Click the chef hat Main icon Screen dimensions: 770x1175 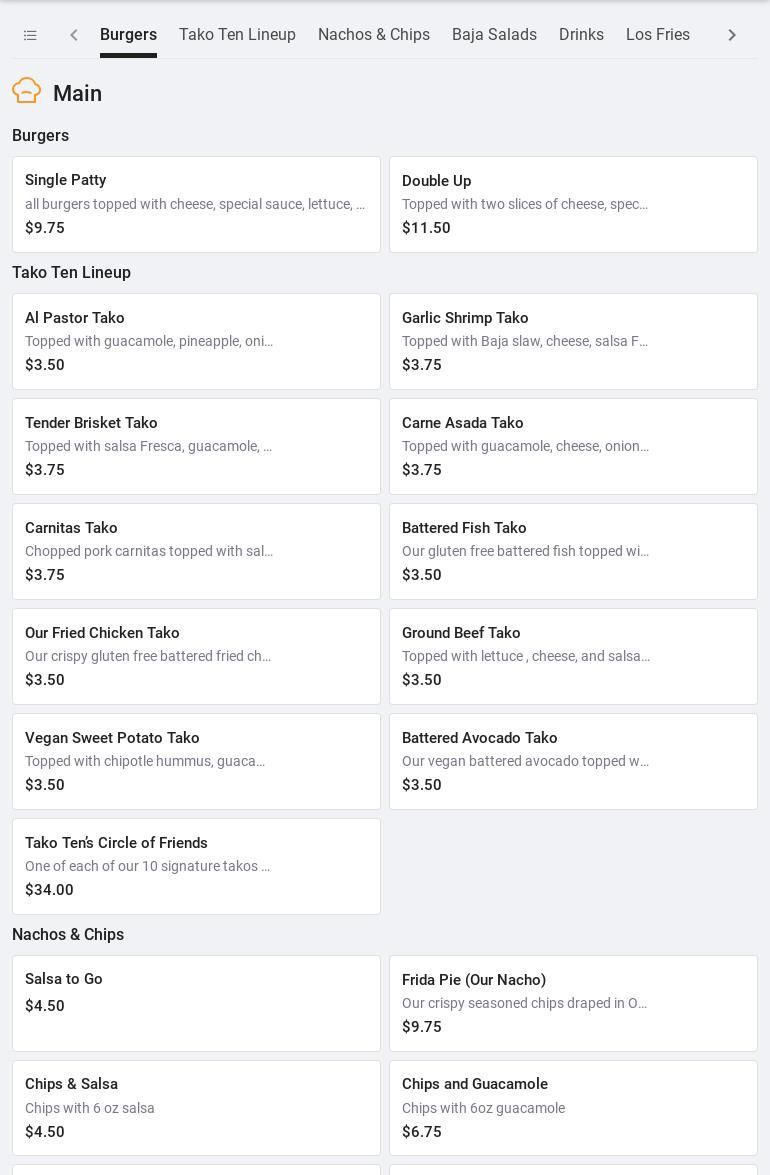pos(27,91)
